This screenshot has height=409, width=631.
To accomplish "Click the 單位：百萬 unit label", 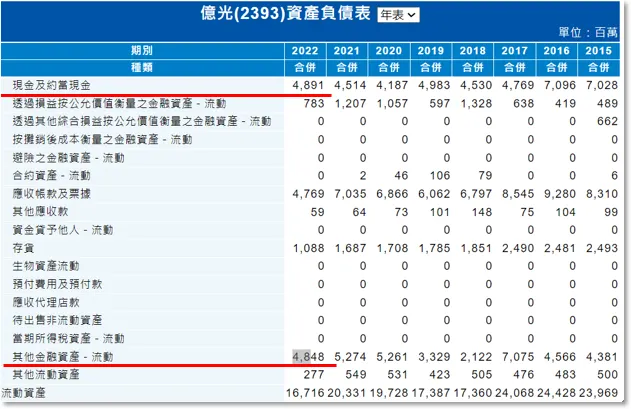I will 588,32.
